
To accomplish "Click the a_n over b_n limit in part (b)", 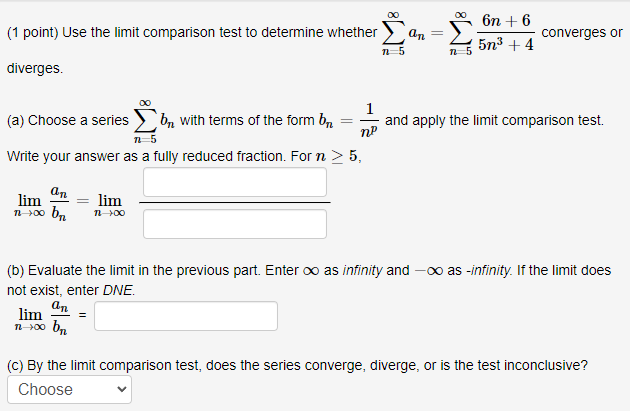I will click(x=42, y=317).
